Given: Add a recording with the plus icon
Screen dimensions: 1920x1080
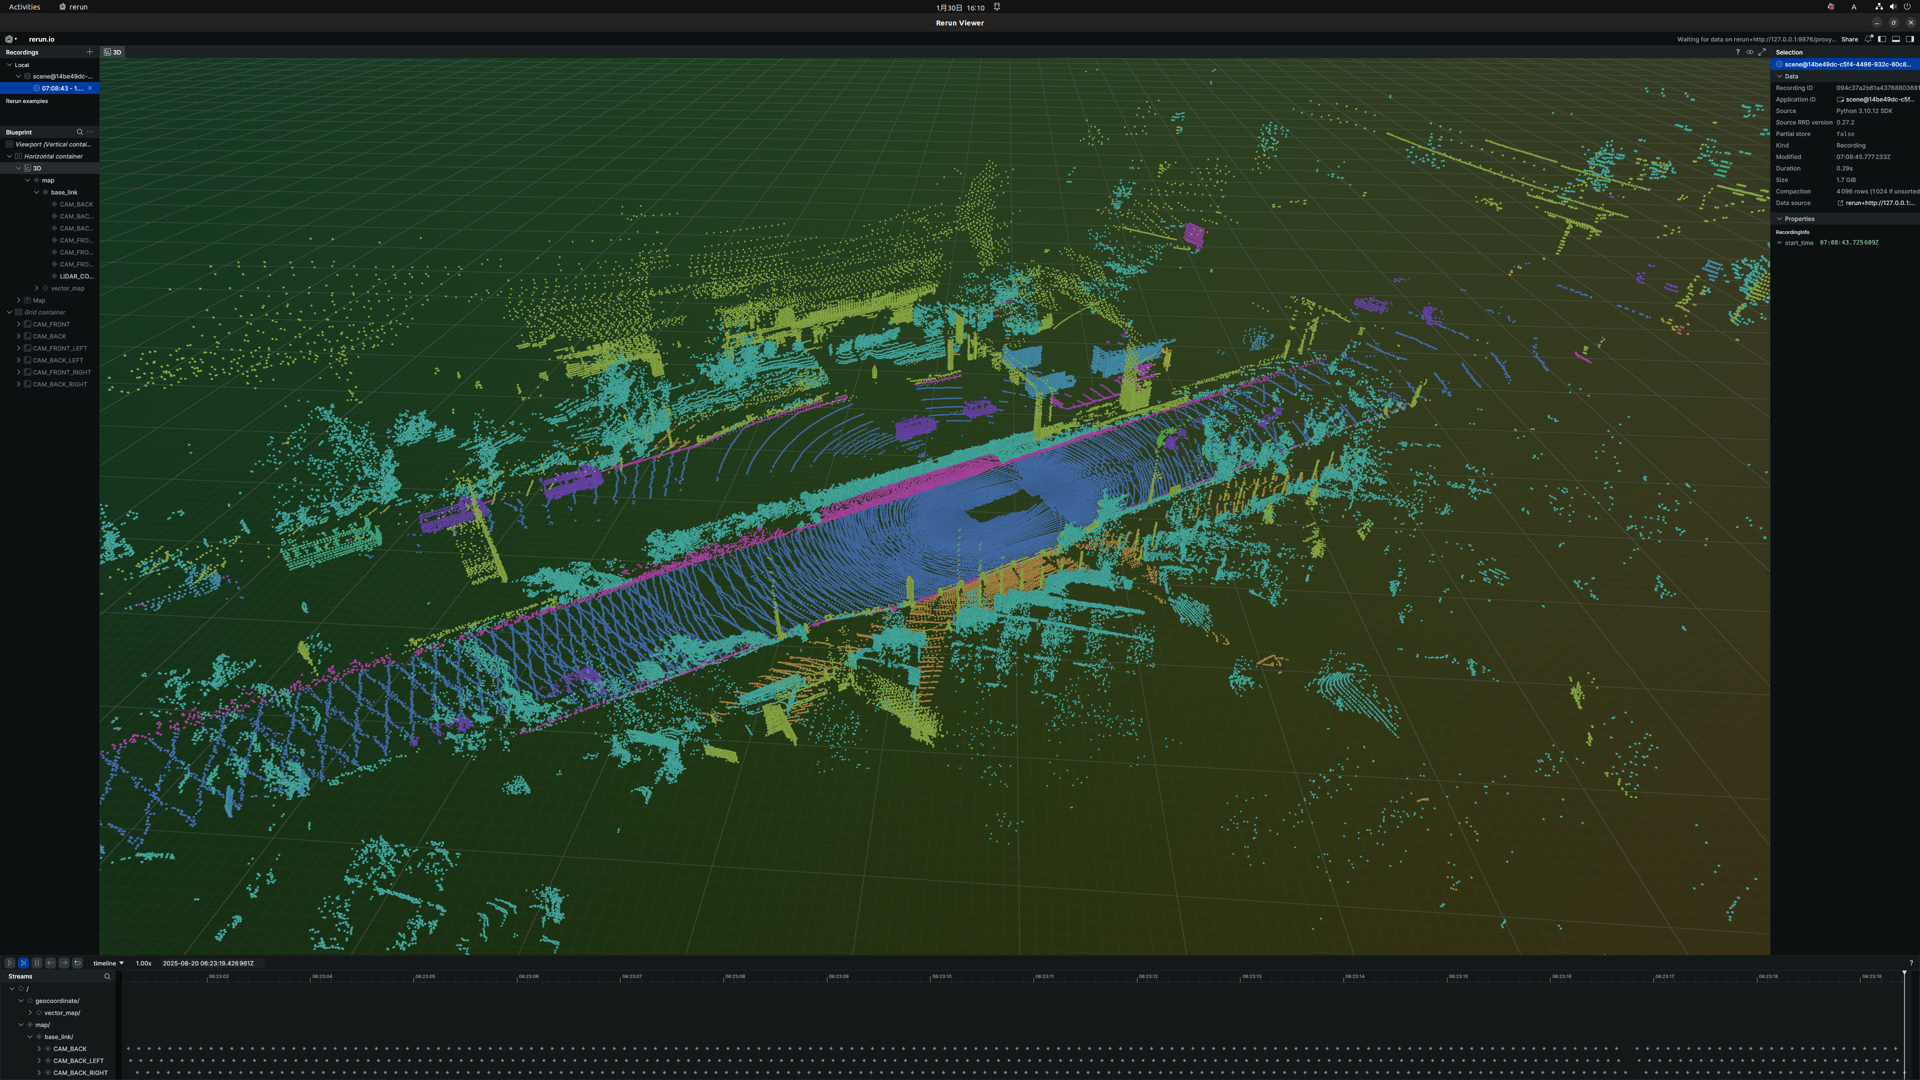Looking at the screenshot, I should (89, 52).
